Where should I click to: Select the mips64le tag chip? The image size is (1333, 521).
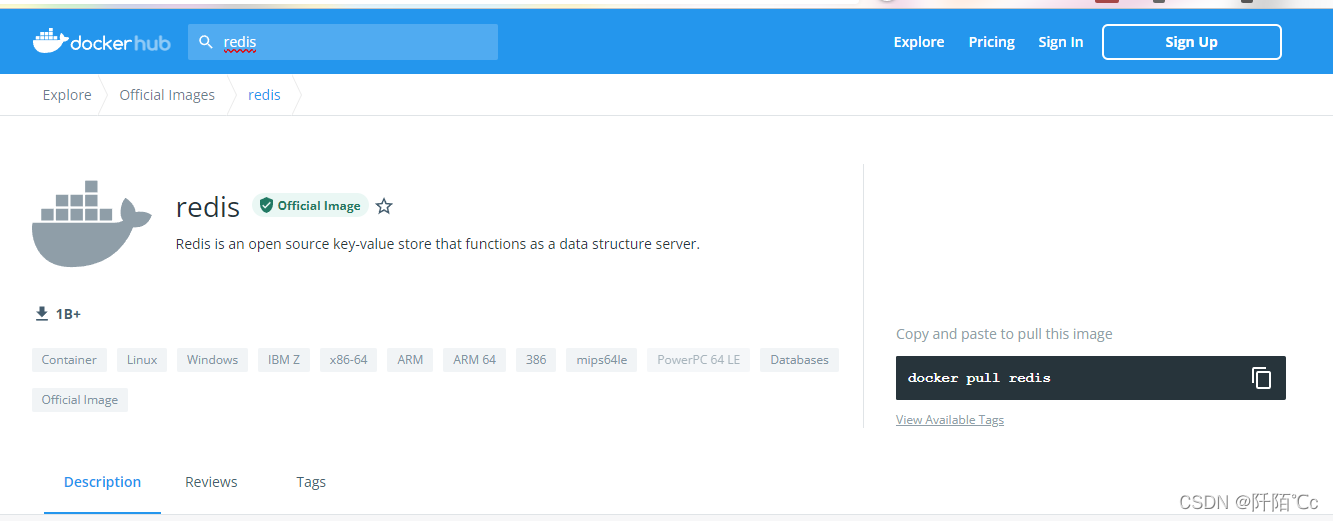coord(601,360)
